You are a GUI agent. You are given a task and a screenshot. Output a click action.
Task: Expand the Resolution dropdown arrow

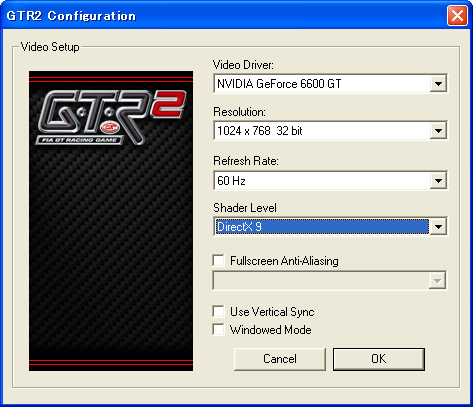(x=438, y=131)
